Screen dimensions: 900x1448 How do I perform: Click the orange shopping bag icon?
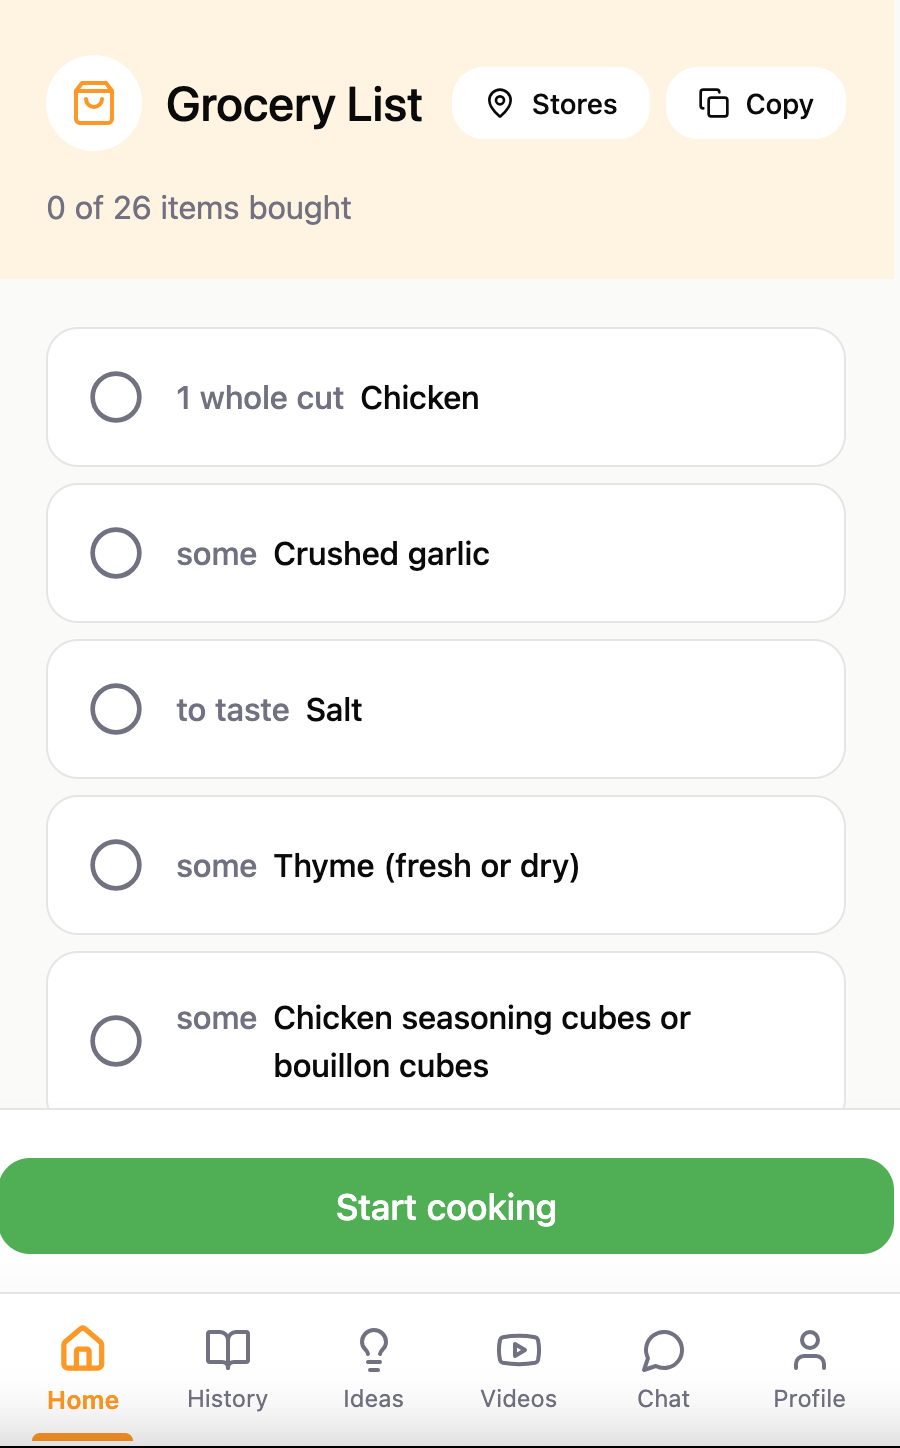(94, 103)
